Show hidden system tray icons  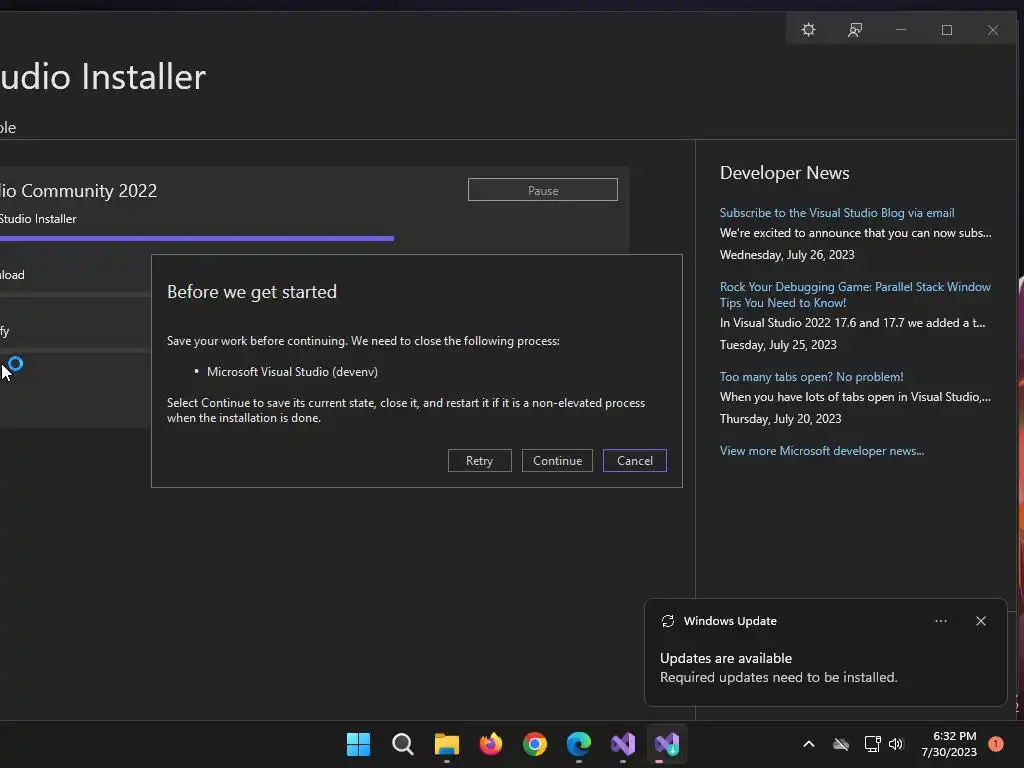(x=808, y=744)
